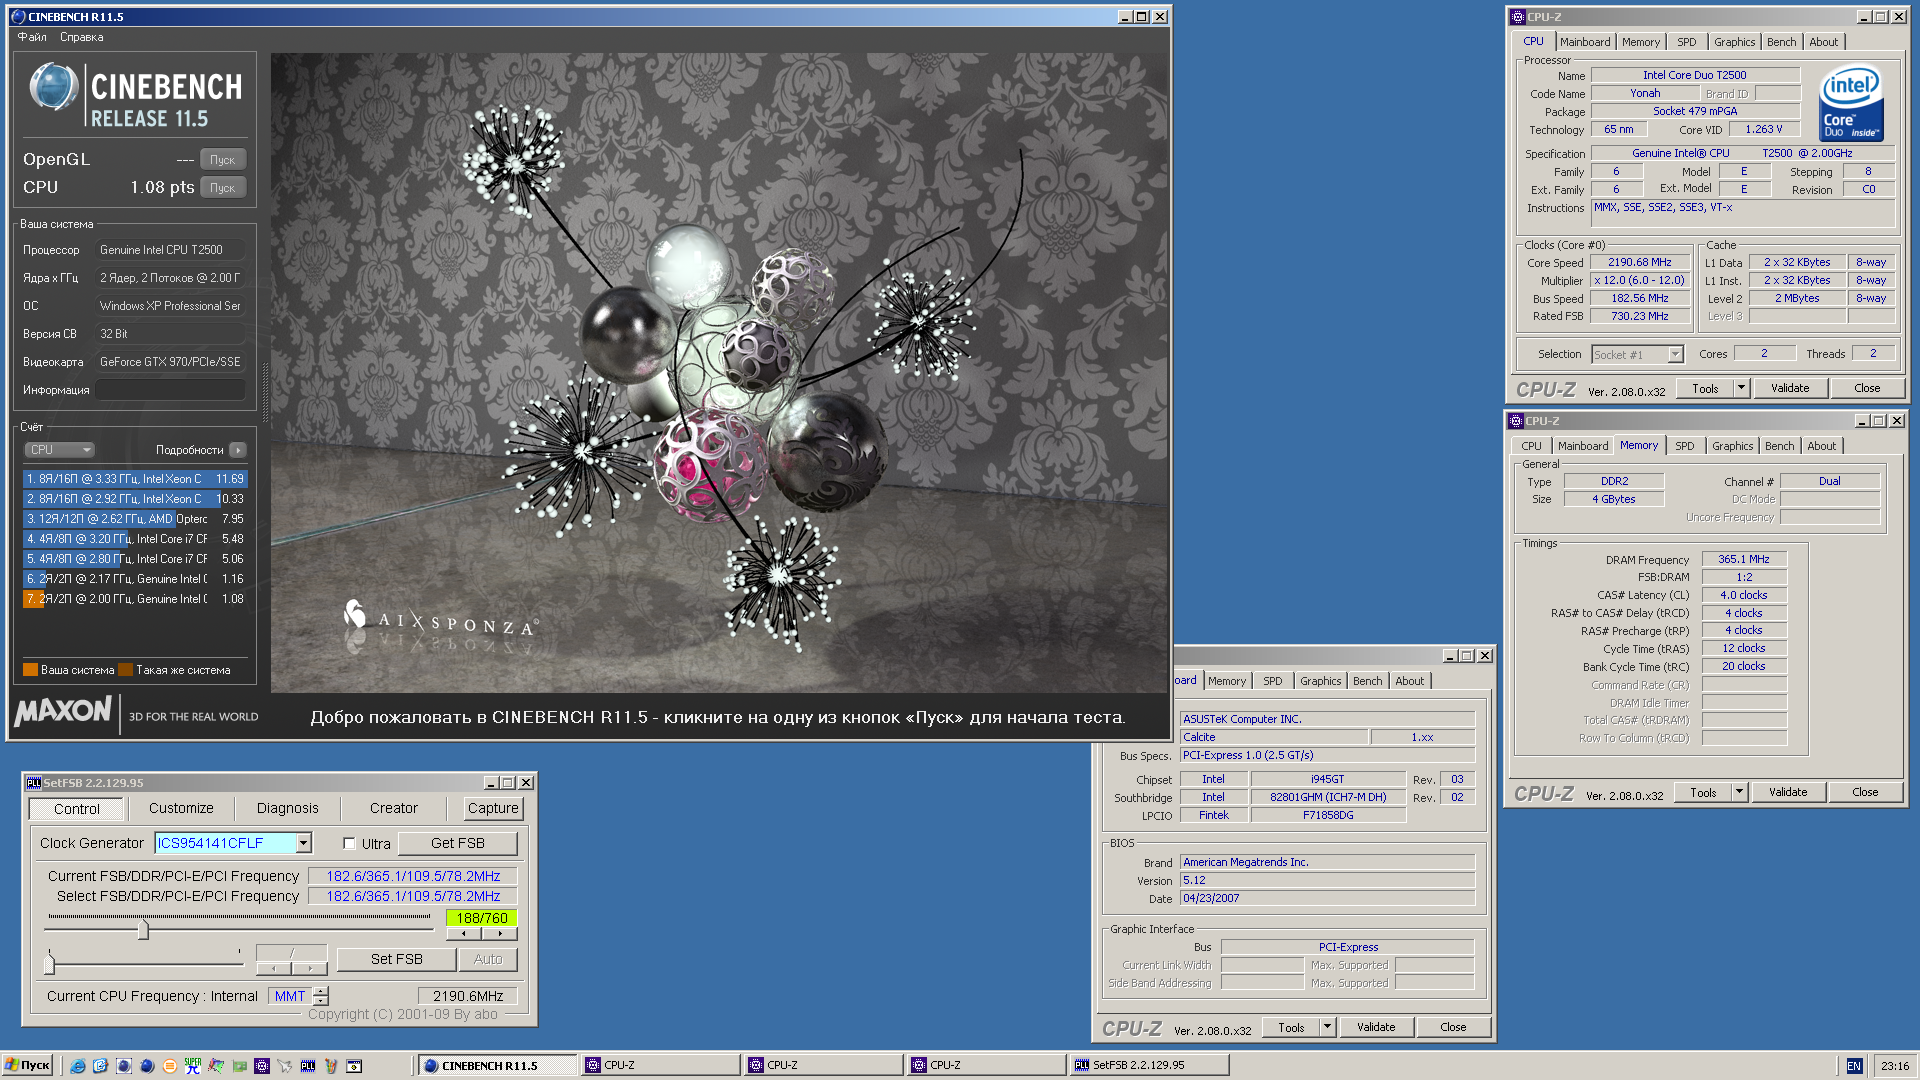This screenshot has height=1080, width=1920.
Task: Click the green 188/760 value field
Action: pos(482,918)
